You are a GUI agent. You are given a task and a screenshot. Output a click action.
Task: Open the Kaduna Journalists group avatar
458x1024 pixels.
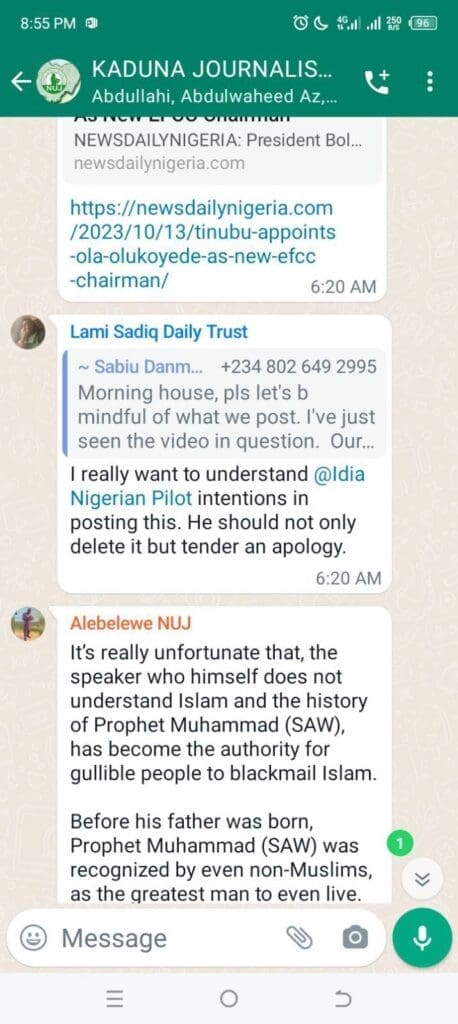point(57,83)
